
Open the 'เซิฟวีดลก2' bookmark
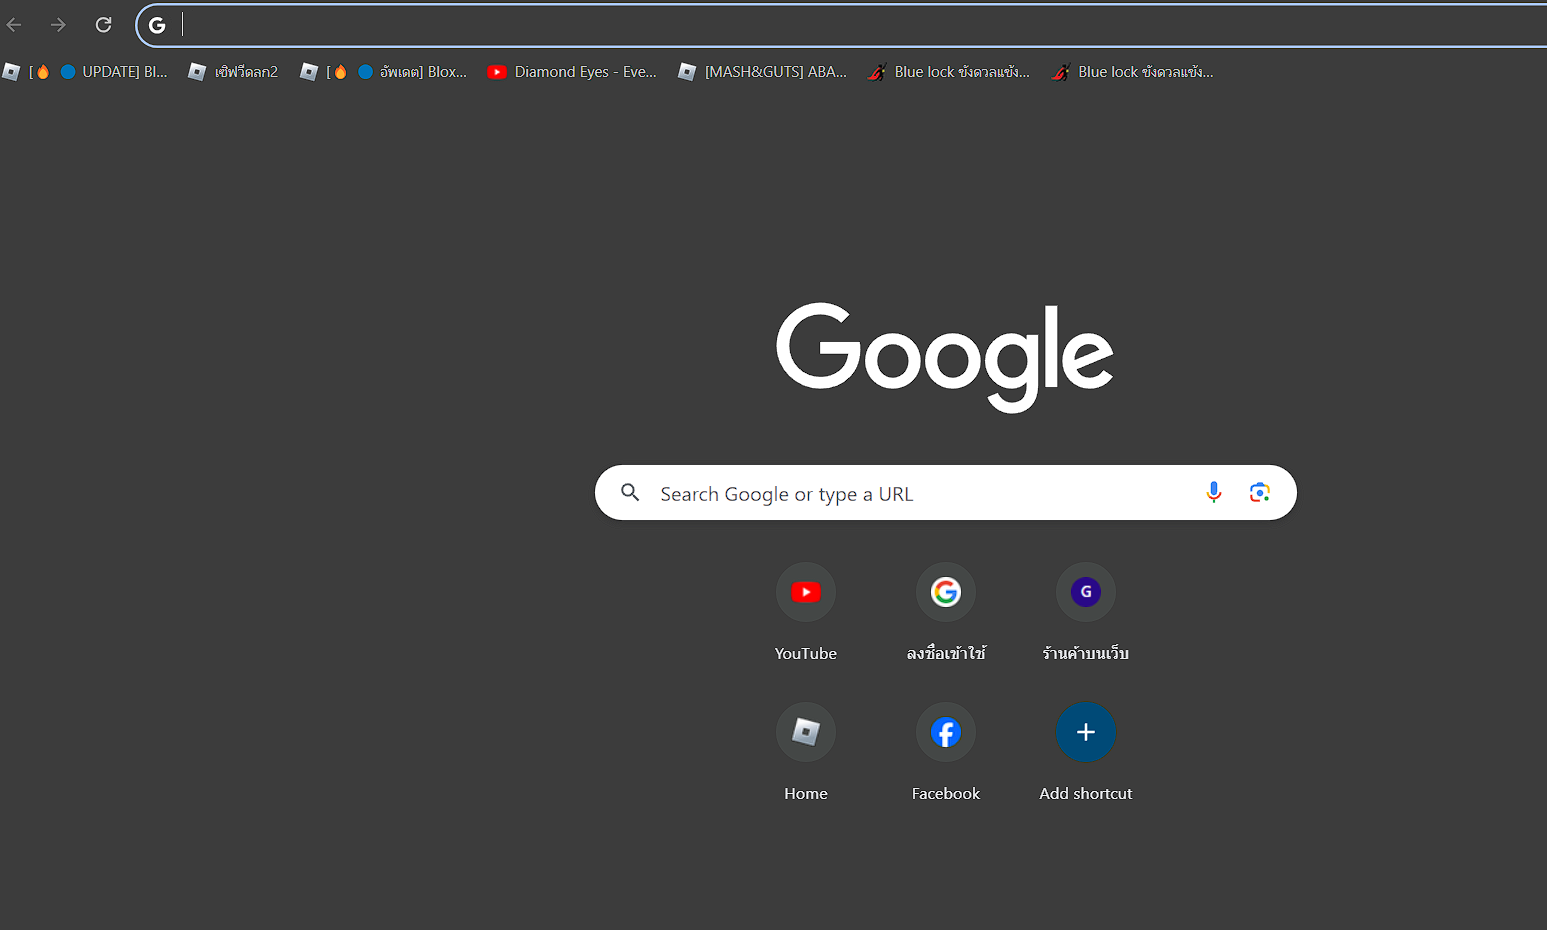click(233, 72)
